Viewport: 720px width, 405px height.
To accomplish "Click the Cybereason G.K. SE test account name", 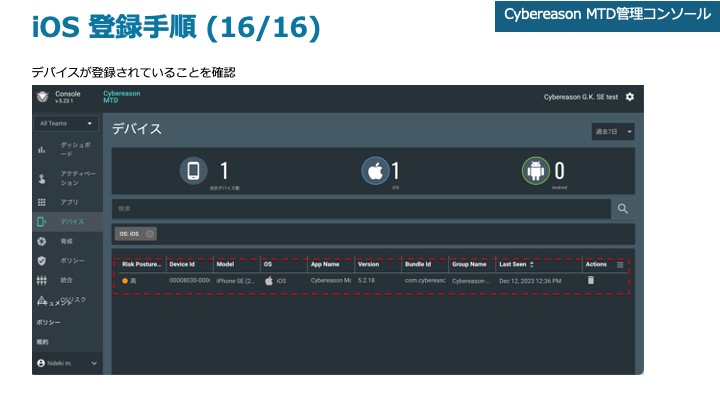I will [x=581, y=97].
